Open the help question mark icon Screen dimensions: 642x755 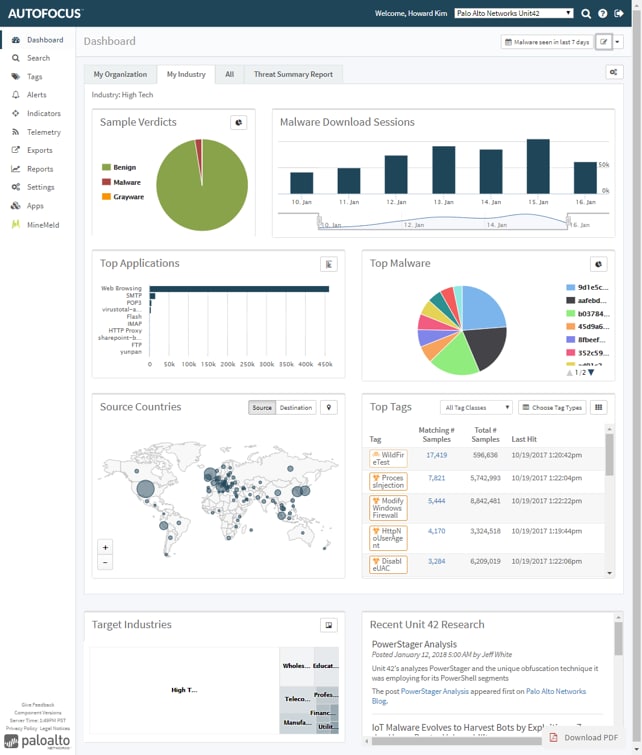pyautogui.click(x=603, y=13)
